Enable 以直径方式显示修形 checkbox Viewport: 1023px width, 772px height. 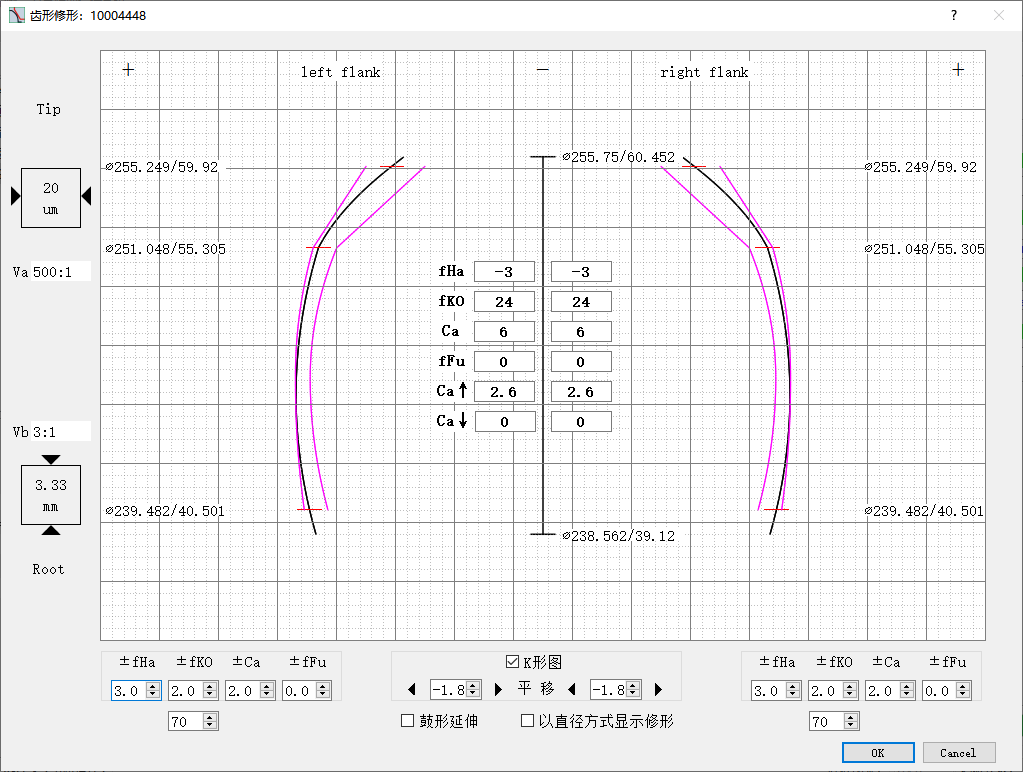point(528,720)
